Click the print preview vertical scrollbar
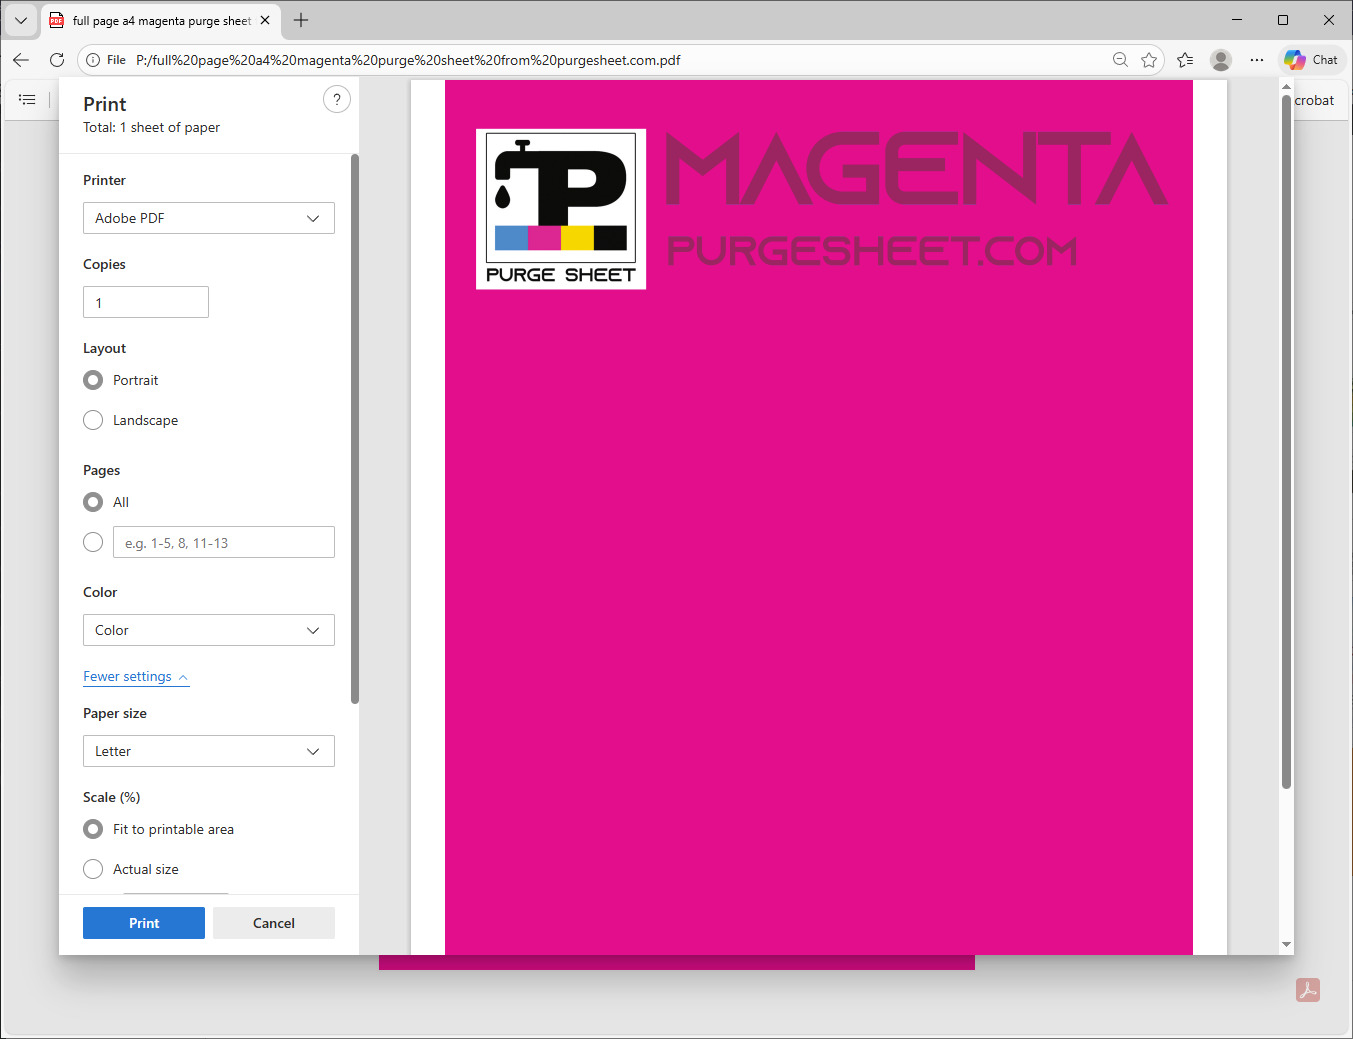The height and width of the screenshot is (1039, 1353). click(1286, 442)
